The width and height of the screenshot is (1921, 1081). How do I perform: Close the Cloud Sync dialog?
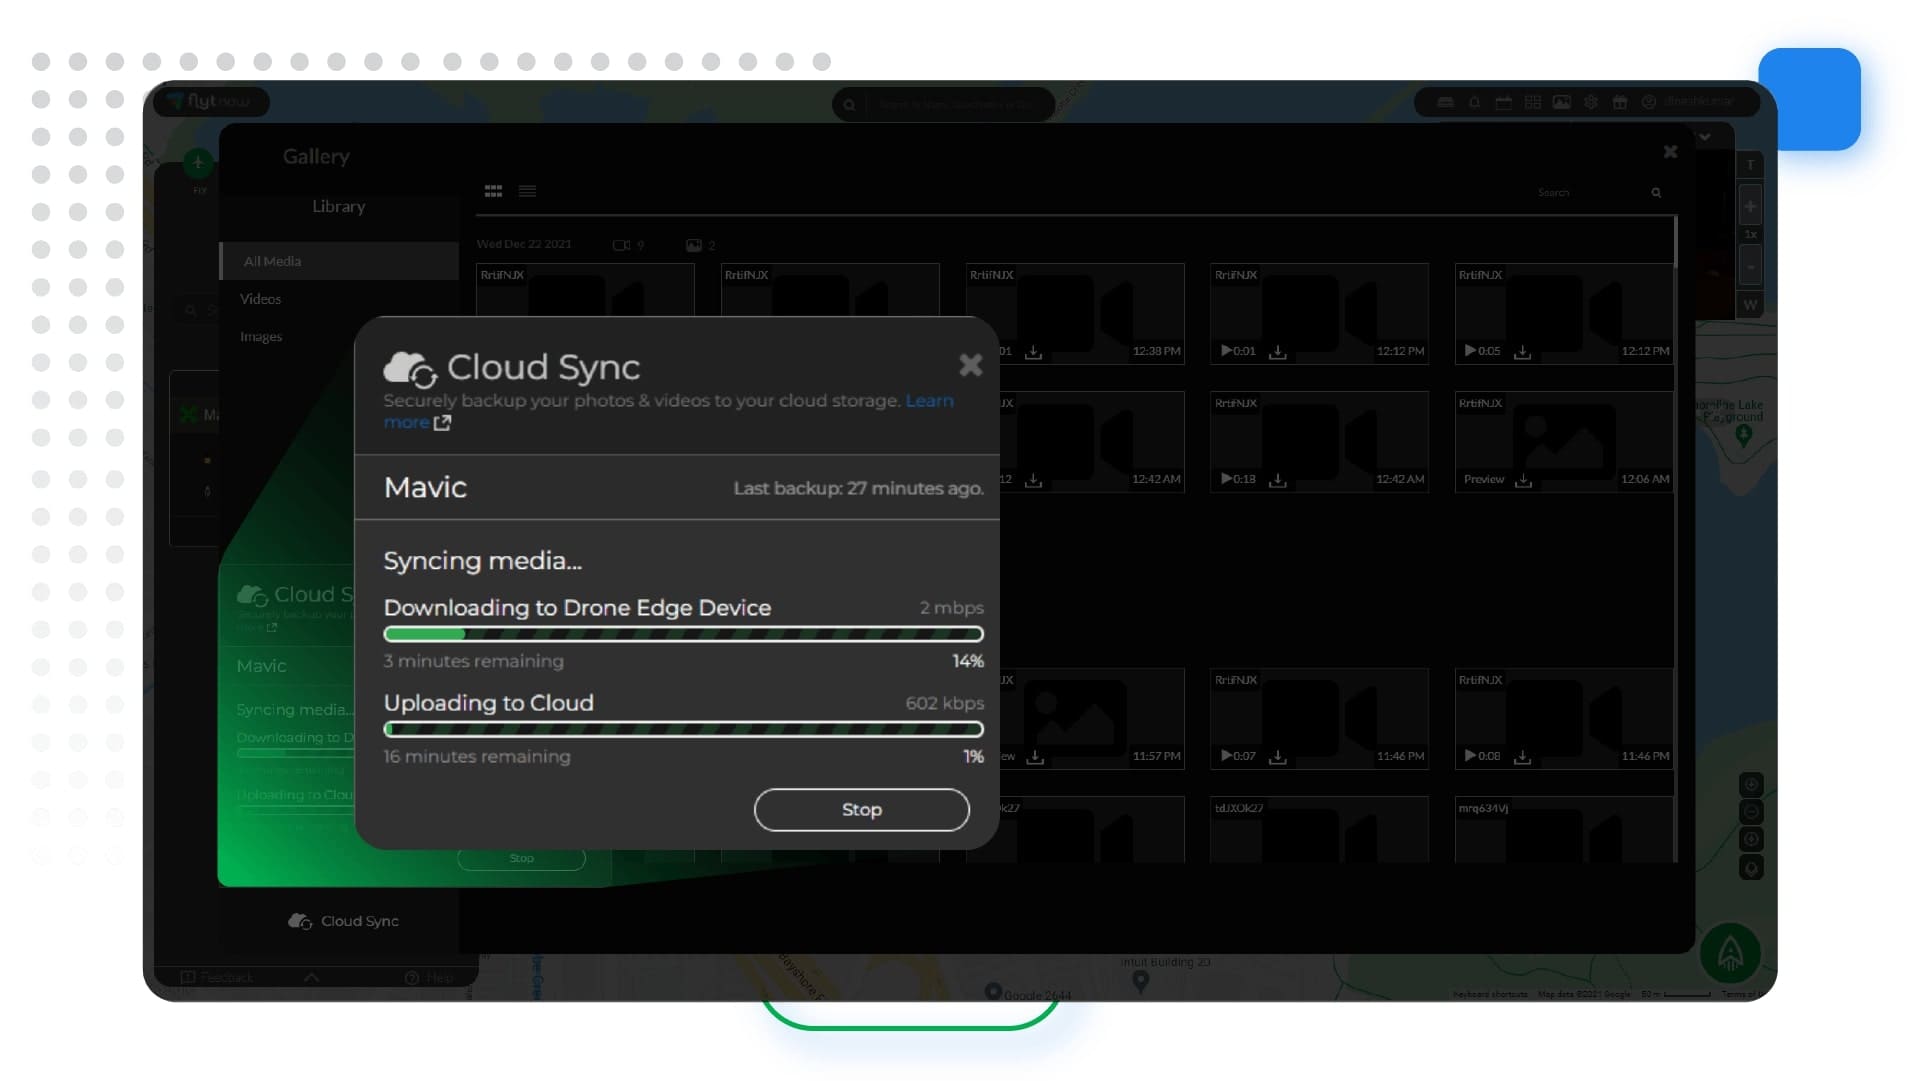(x=970, y=365)
